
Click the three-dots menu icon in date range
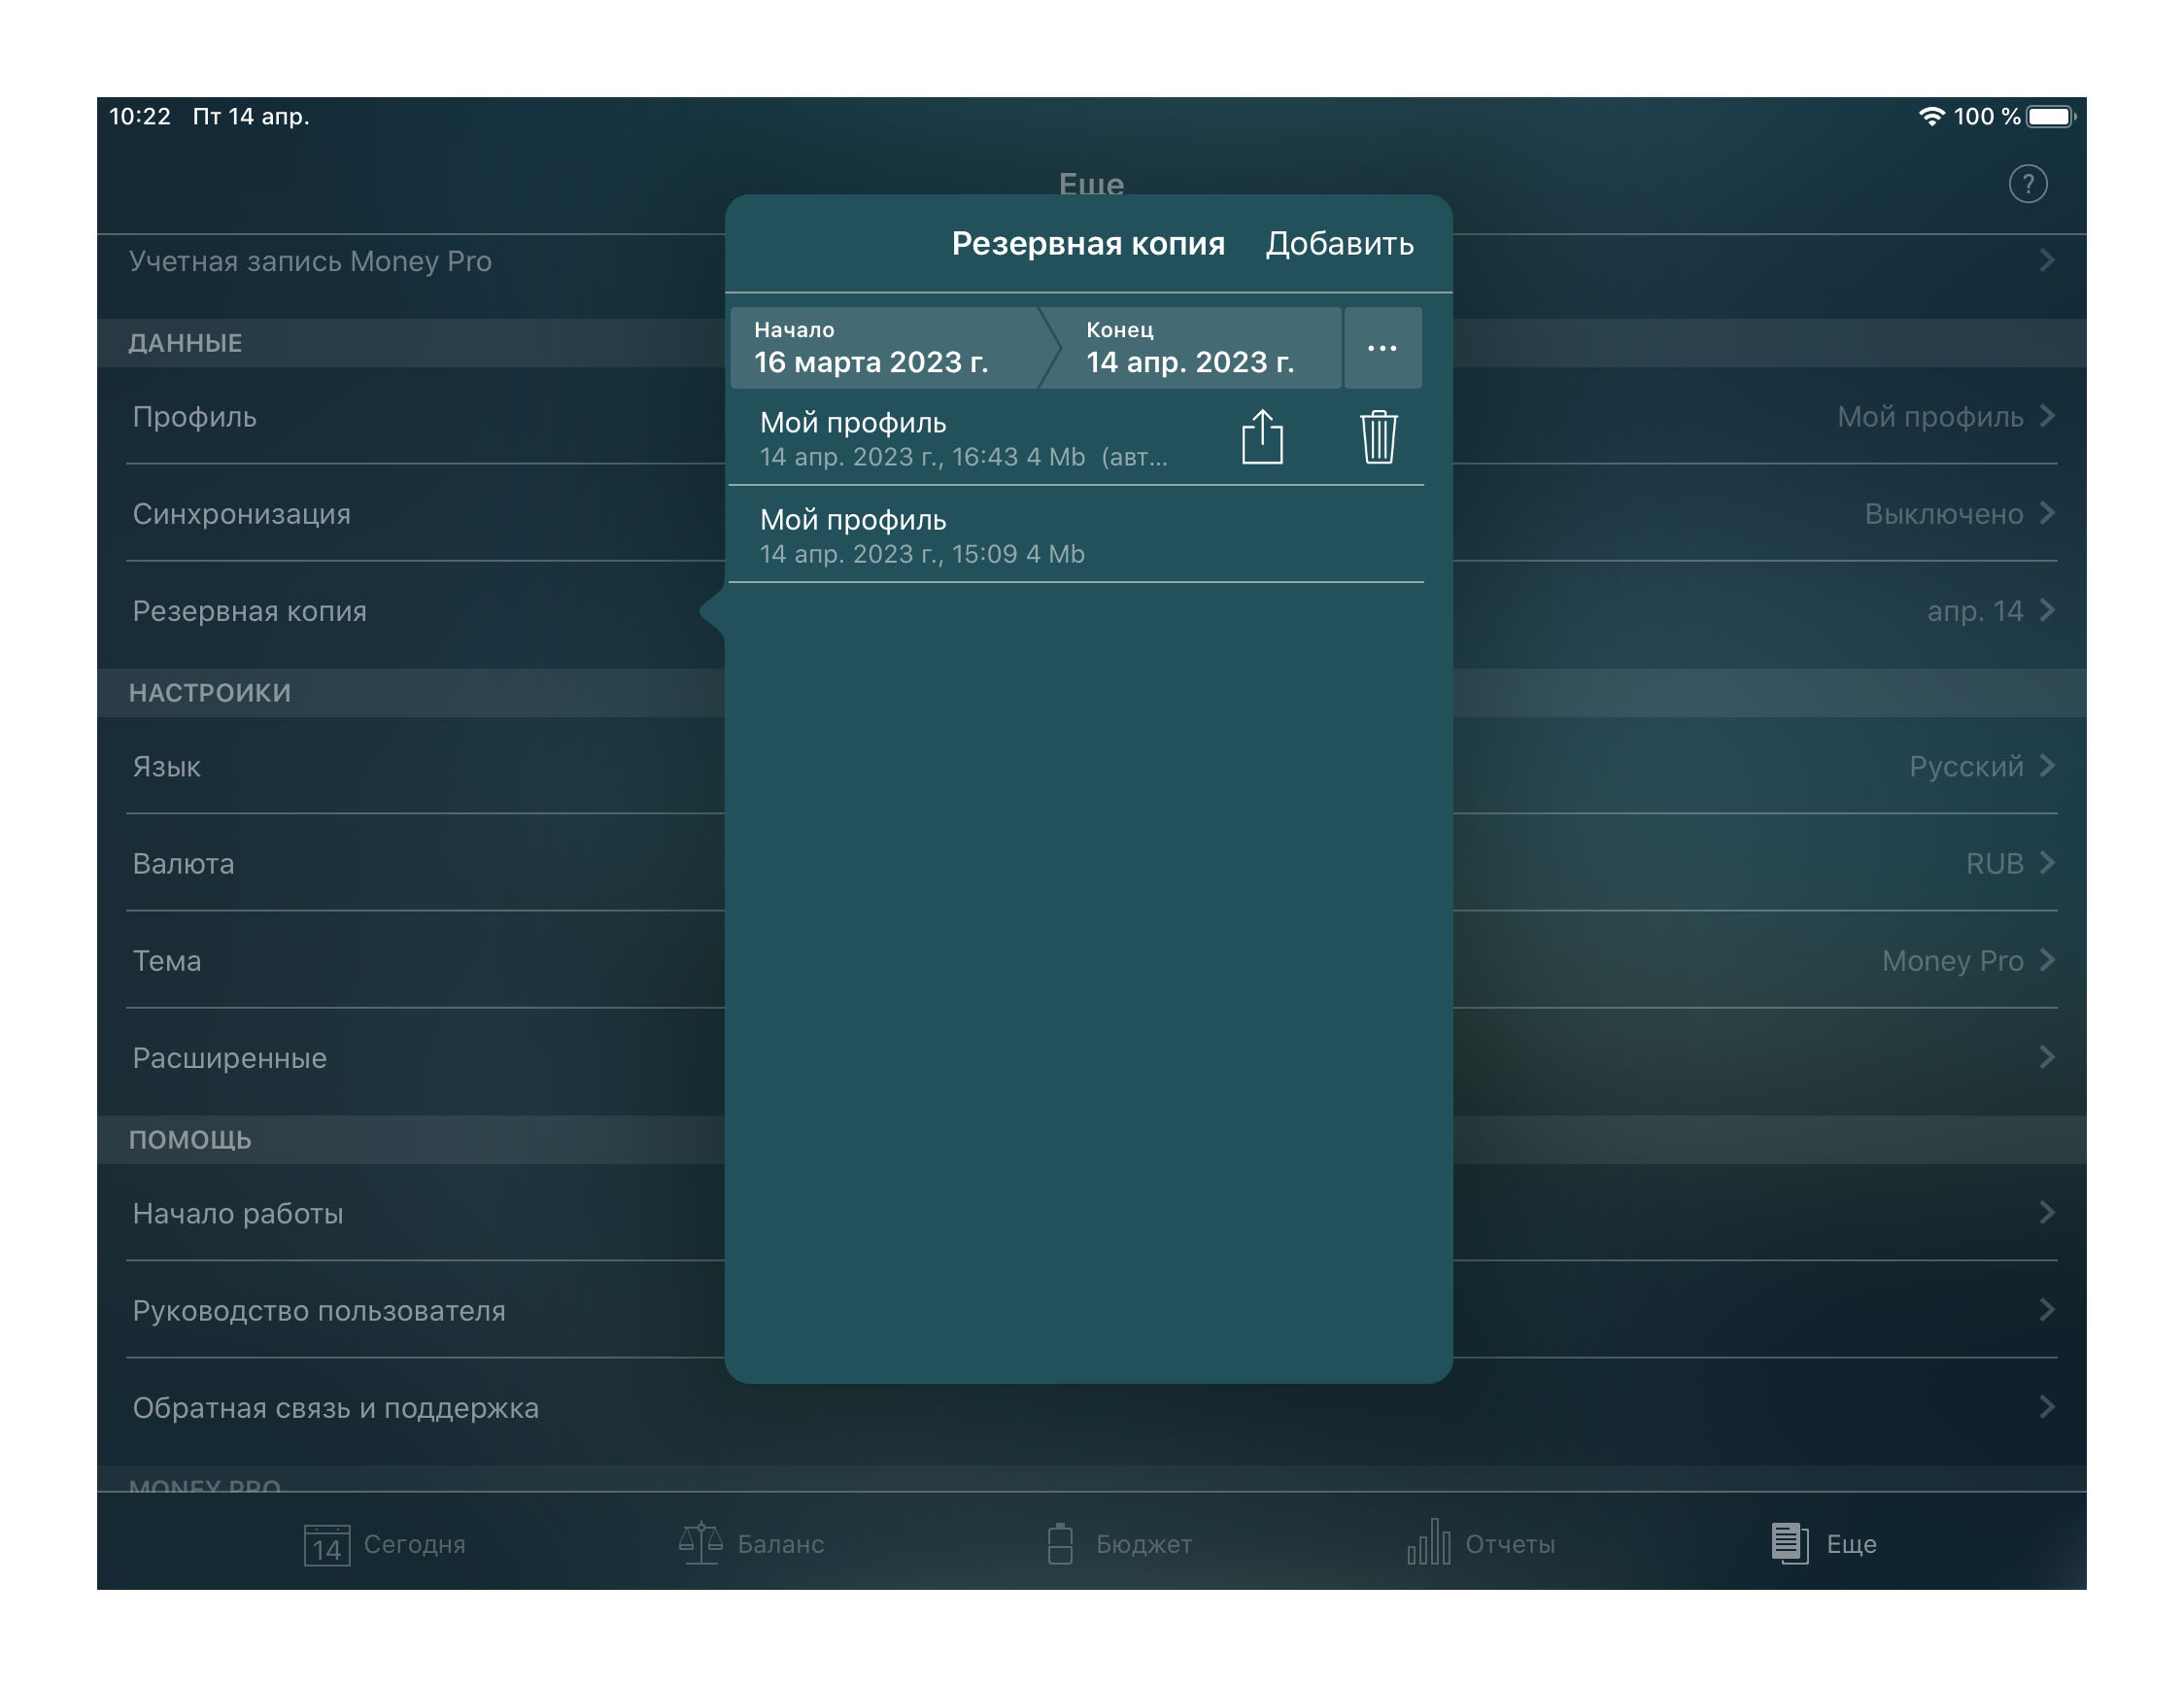1383,347
